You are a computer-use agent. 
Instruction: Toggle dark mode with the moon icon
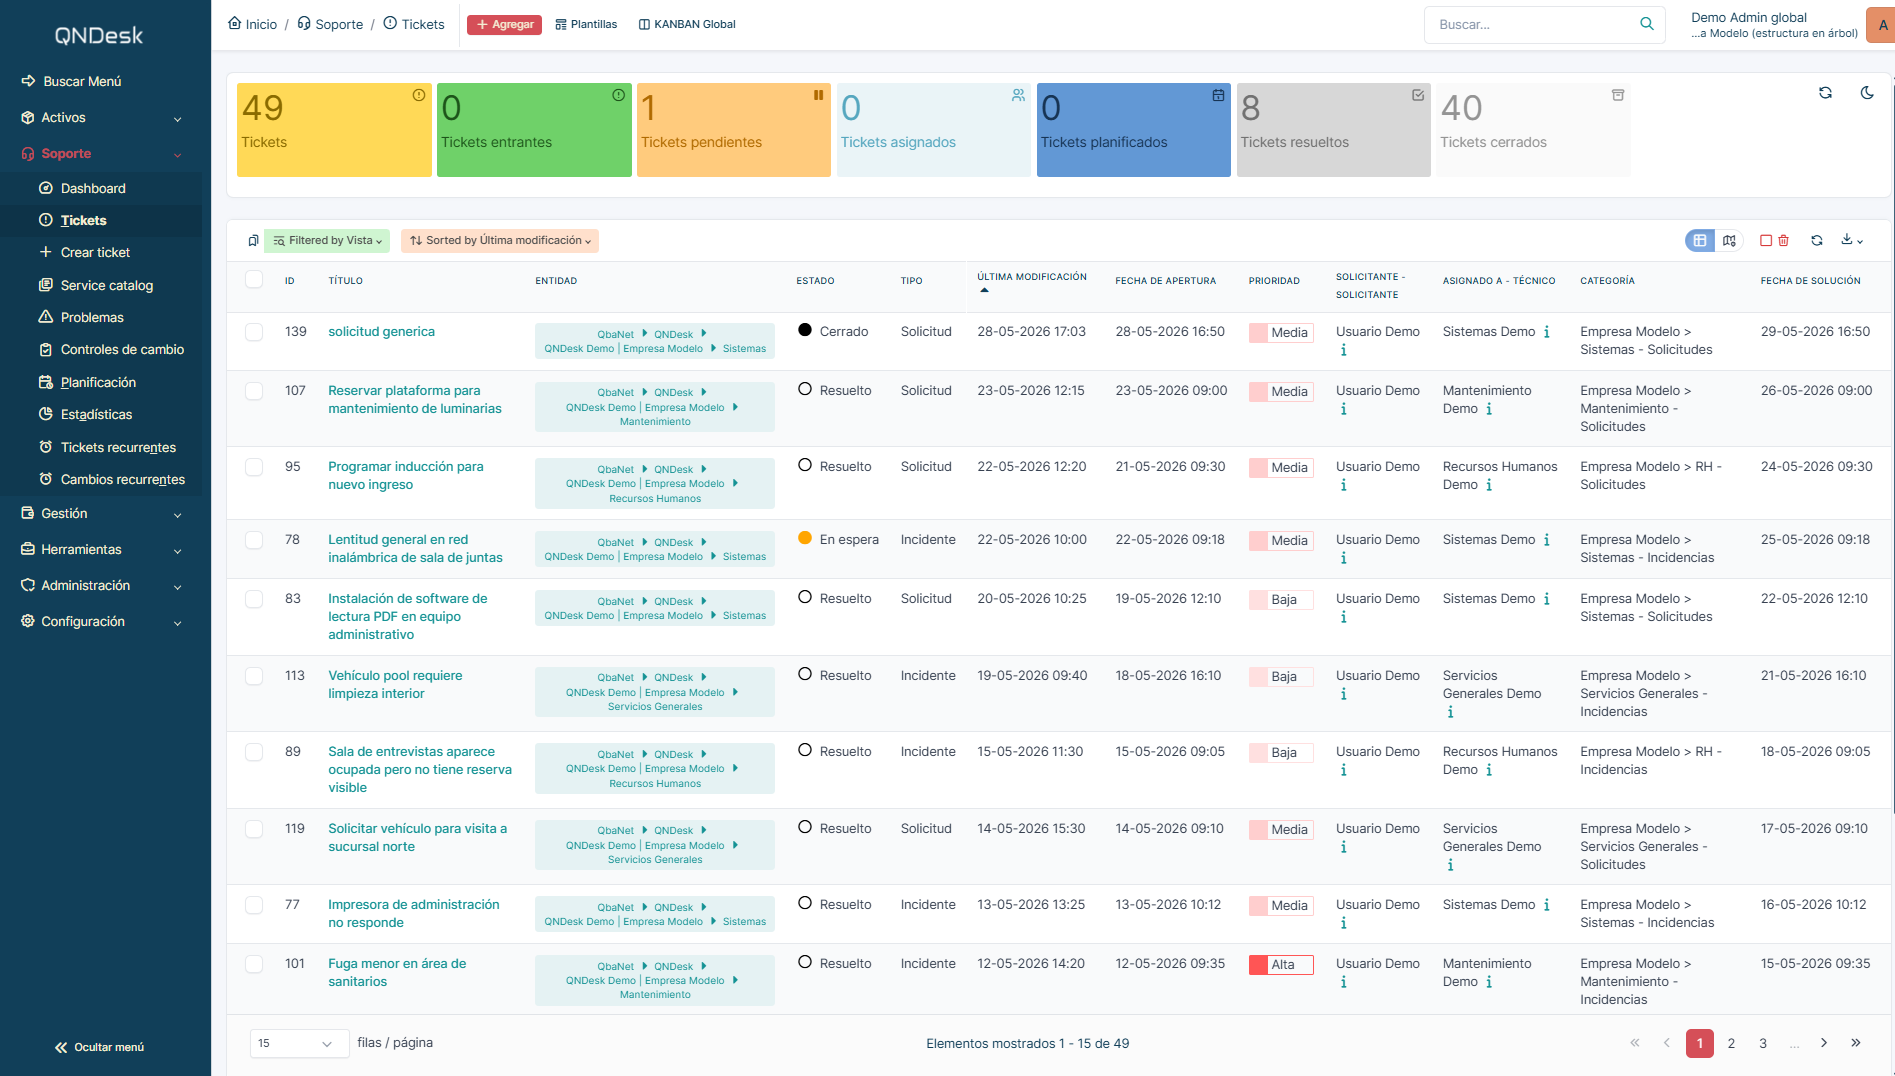pos(1867,93)
